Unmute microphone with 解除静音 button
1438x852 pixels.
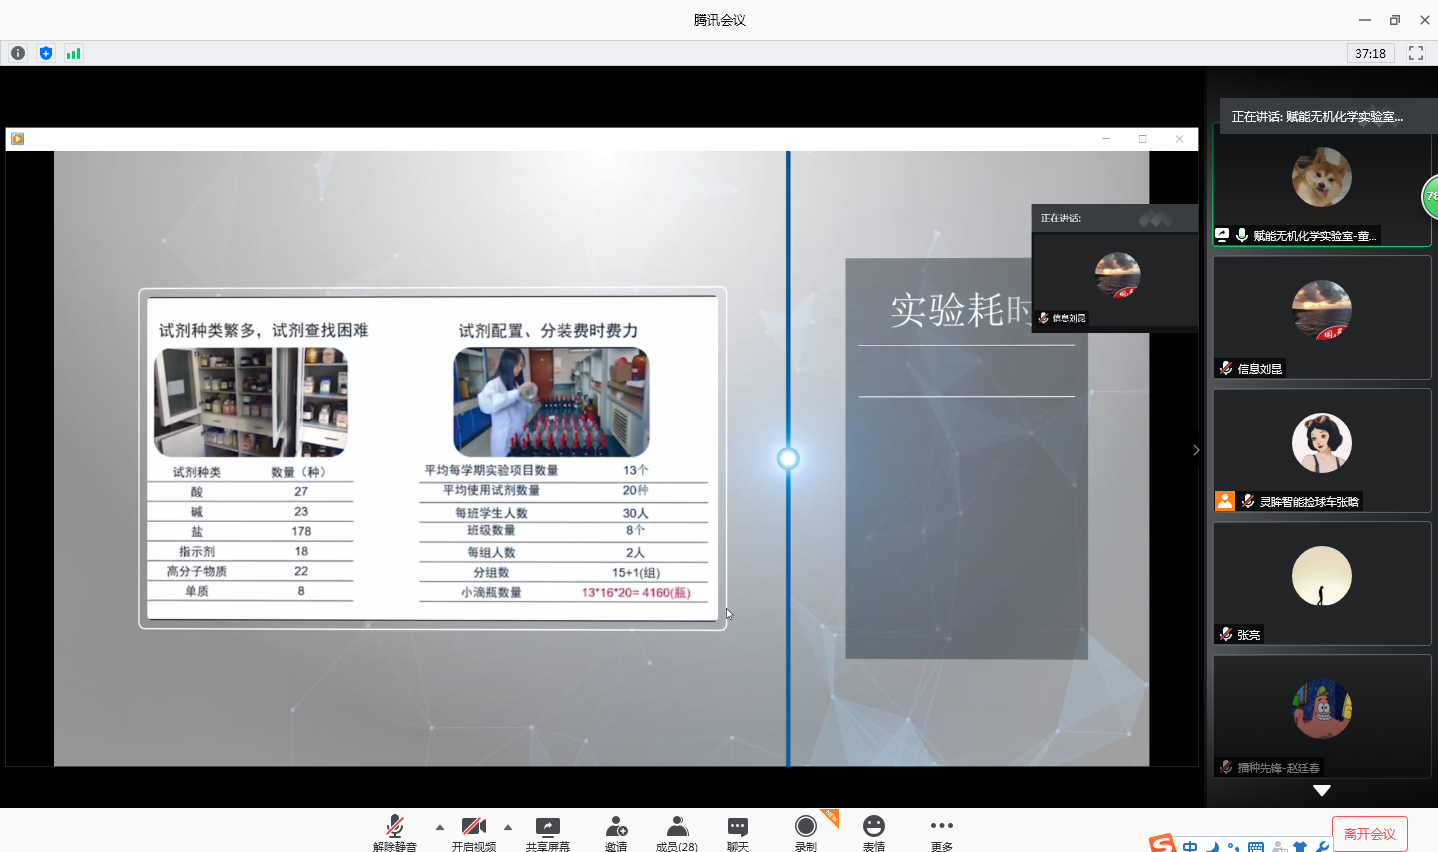[x=395, y=830]
